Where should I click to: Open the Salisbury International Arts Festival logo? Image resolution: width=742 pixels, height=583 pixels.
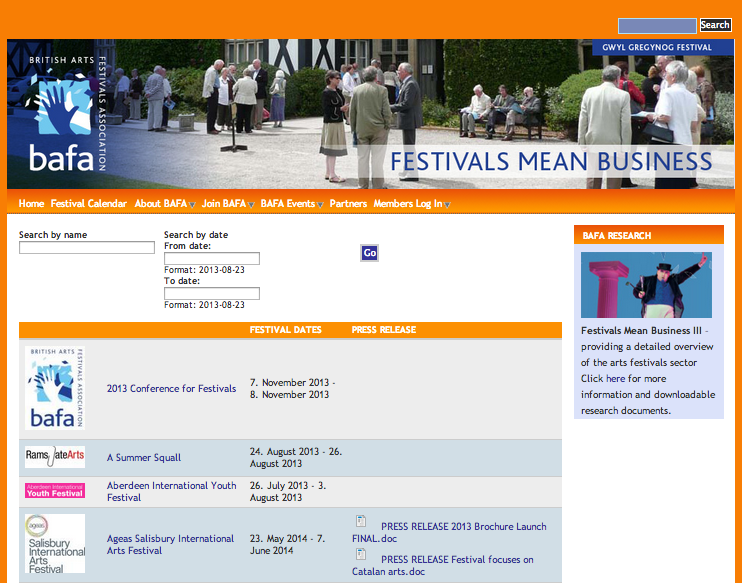click(x=55, y=544)
